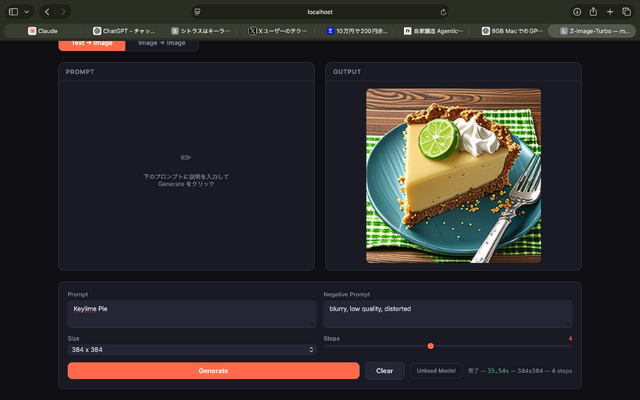Viewport: 640px width, 400px height.
Task: Open the Safari downloads icon
Action: [577, 11]
